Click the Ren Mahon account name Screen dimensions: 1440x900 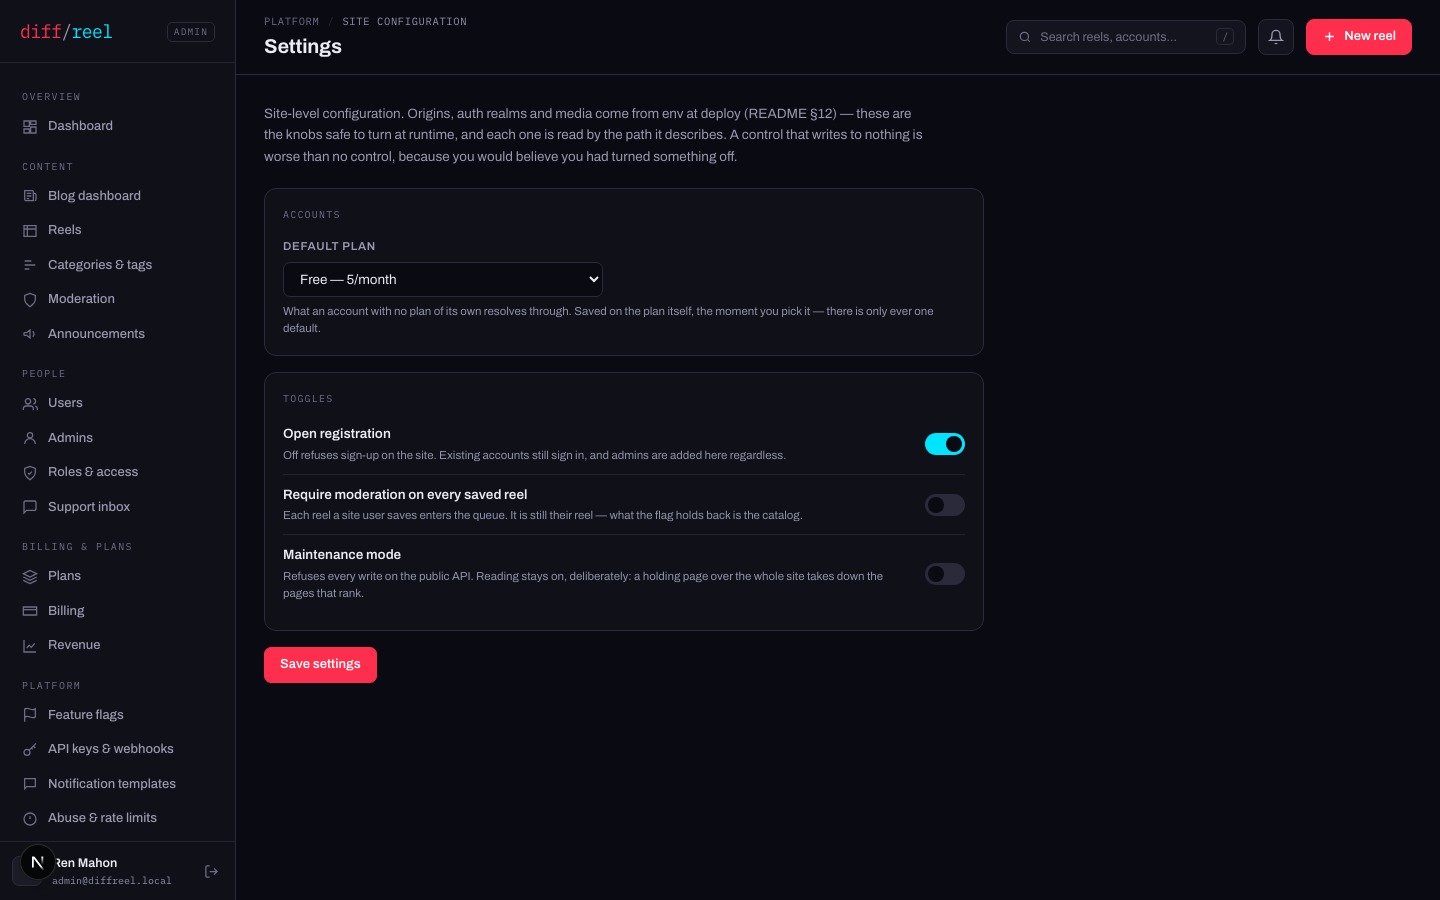[86, 863]
